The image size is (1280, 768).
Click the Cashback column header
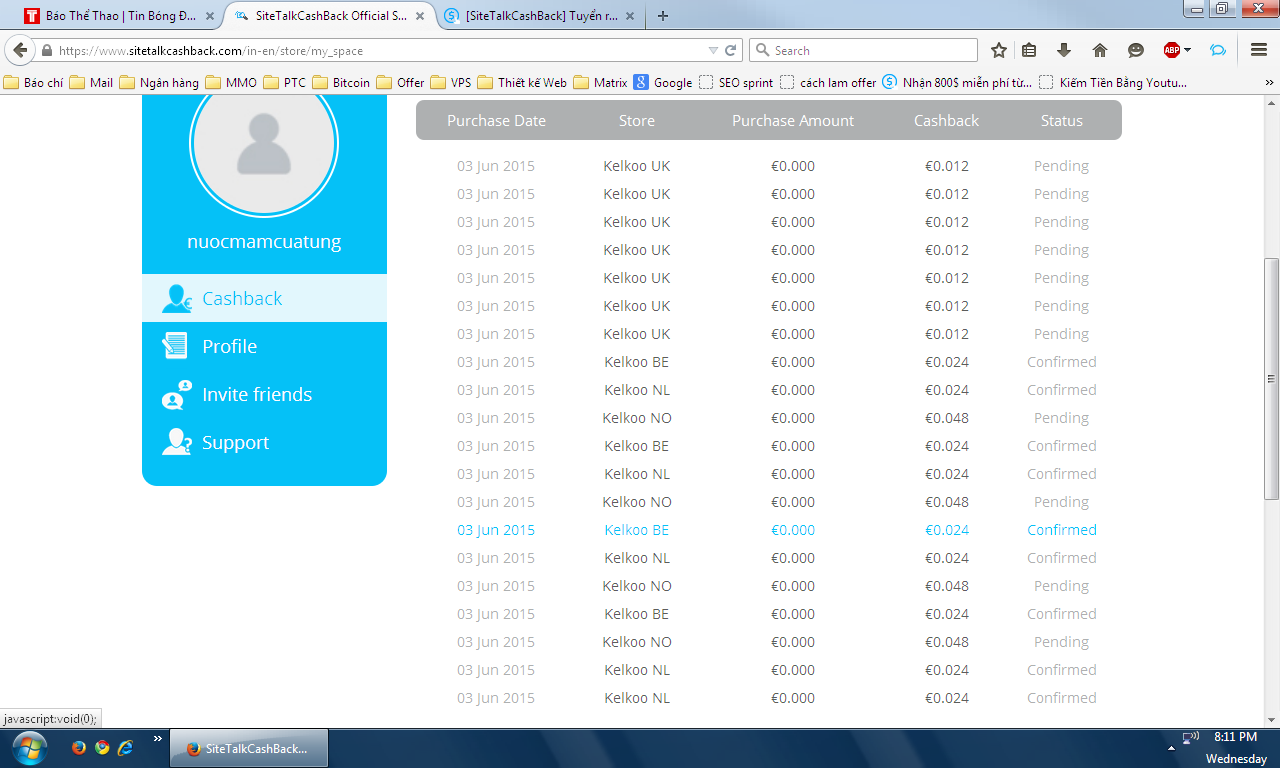point(946,120)
